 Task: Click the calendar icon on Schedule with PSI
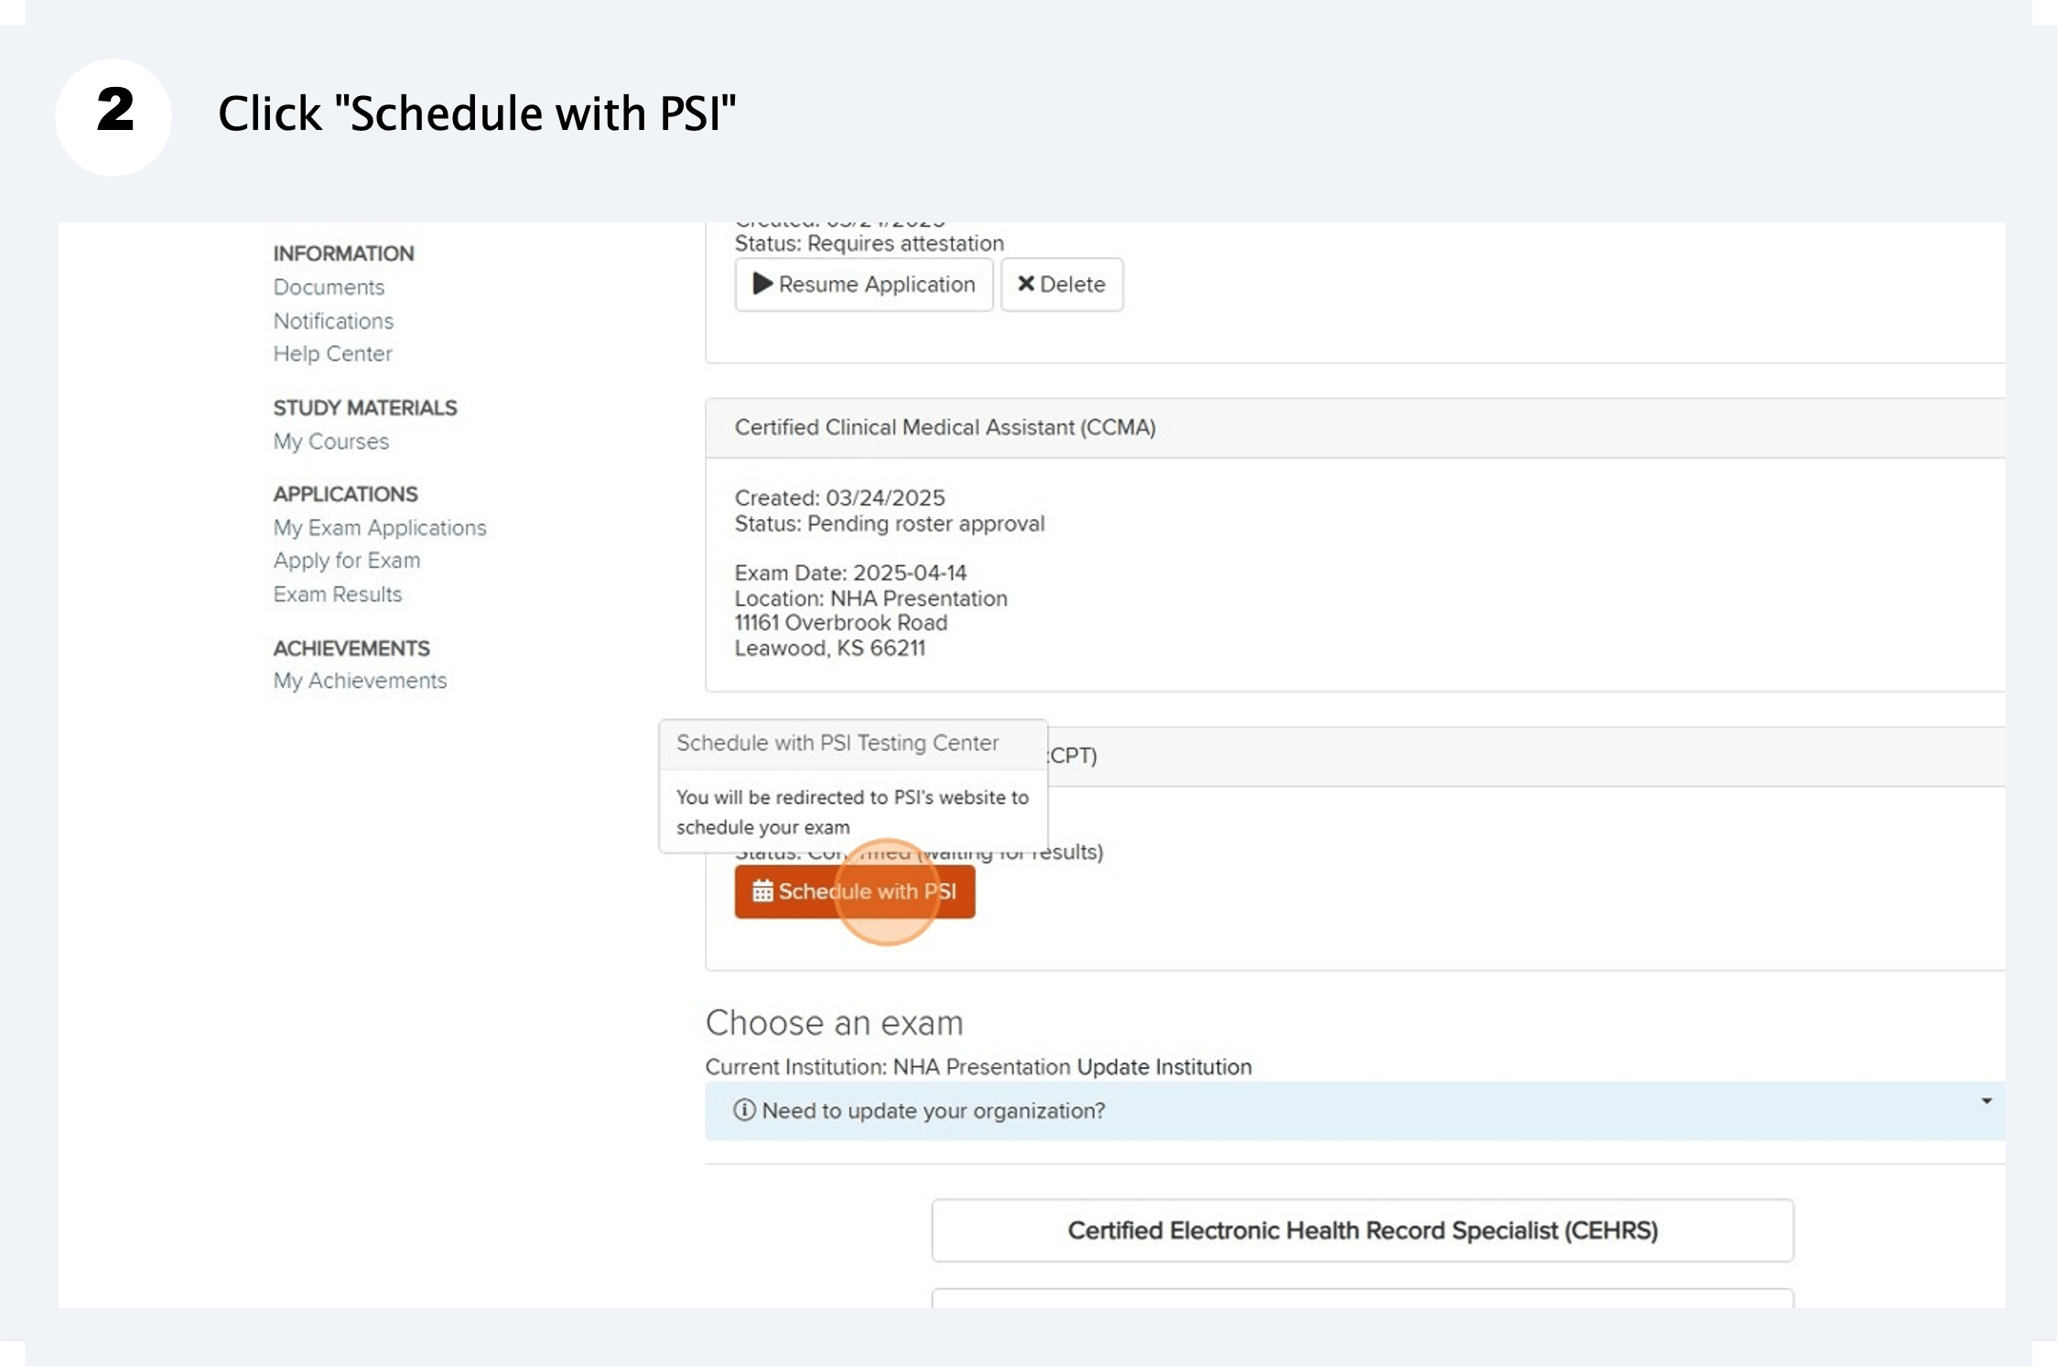point(763,891)
